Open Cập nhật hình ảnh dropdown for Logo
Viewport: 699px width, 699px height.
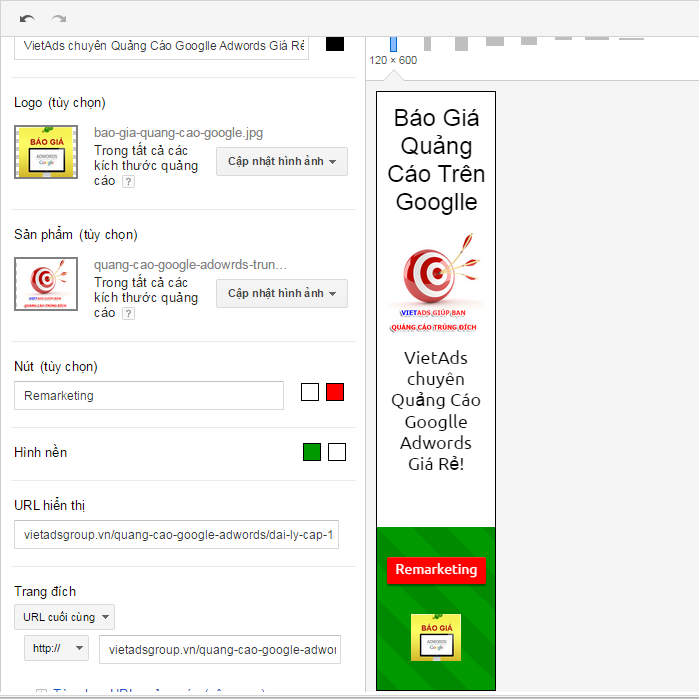(282, 162)
